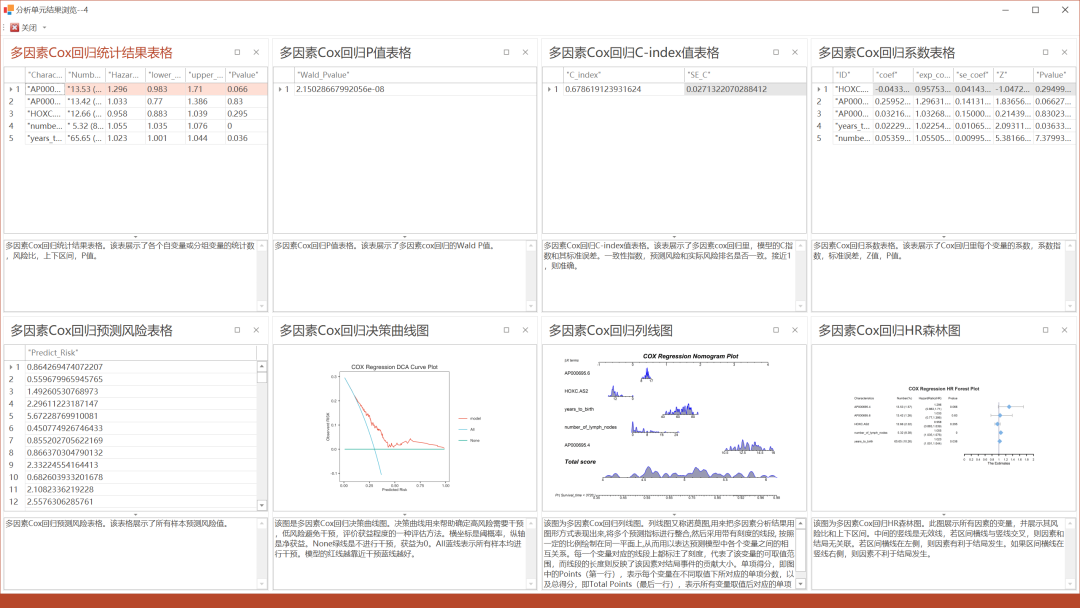Click the "C_index" column header

[x=623, y=75]
